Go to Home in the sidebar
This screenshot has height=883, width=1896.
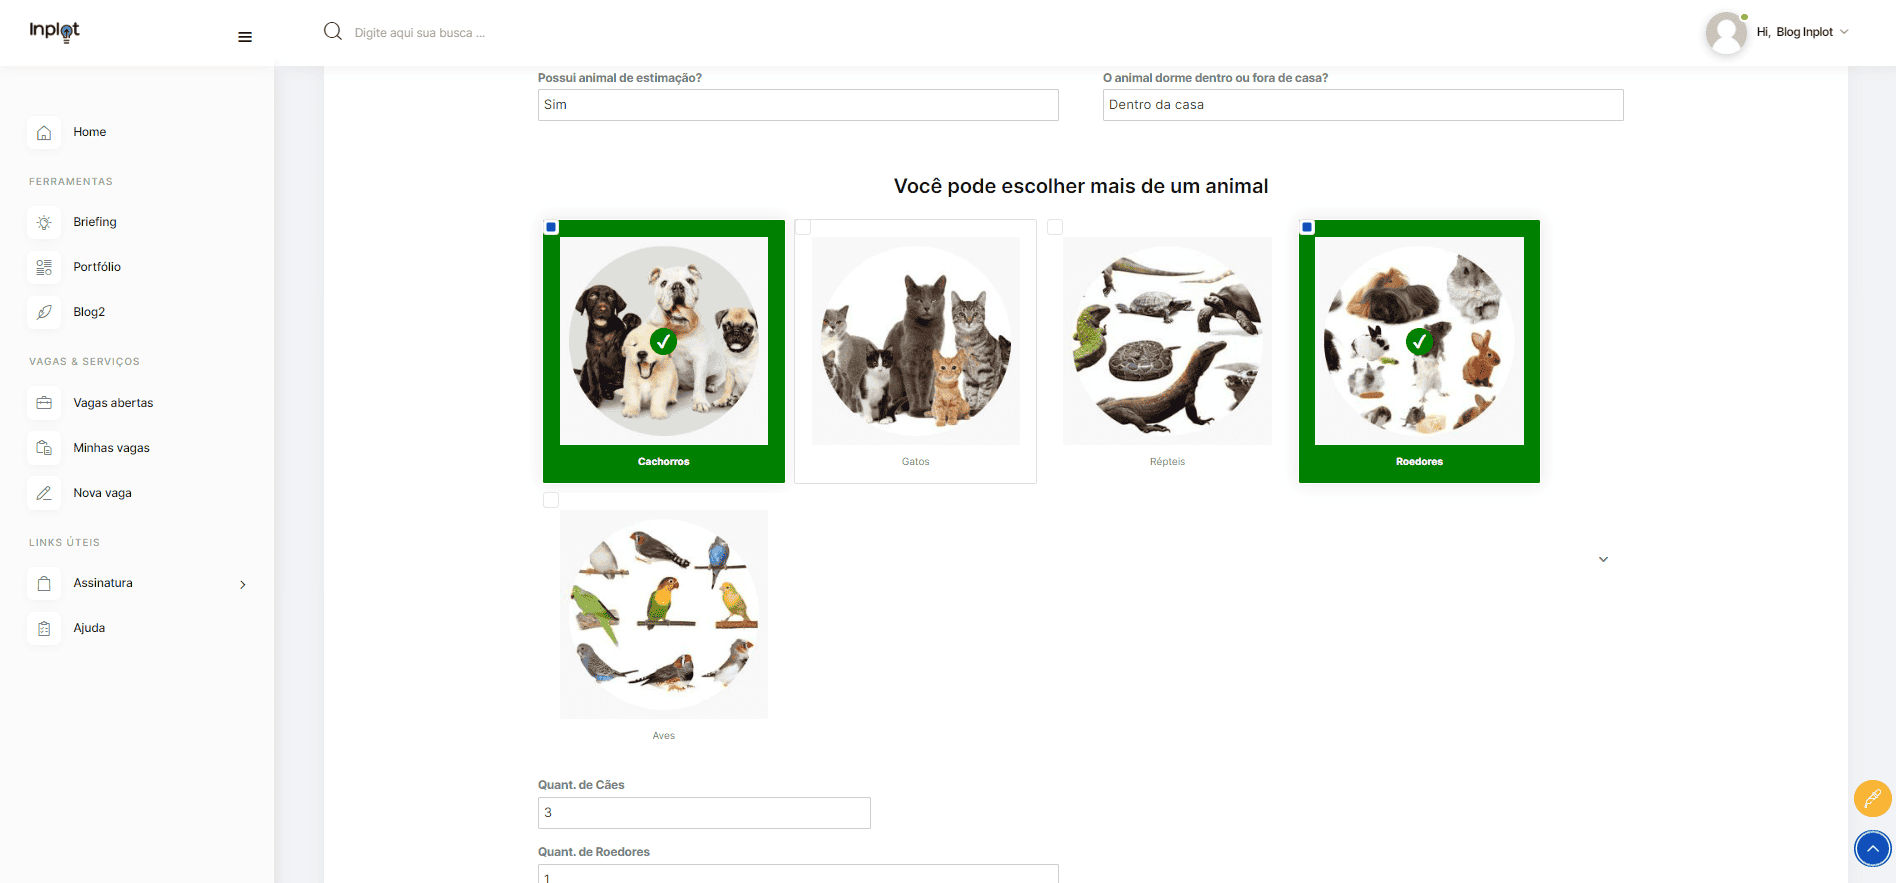click(89, 132)
